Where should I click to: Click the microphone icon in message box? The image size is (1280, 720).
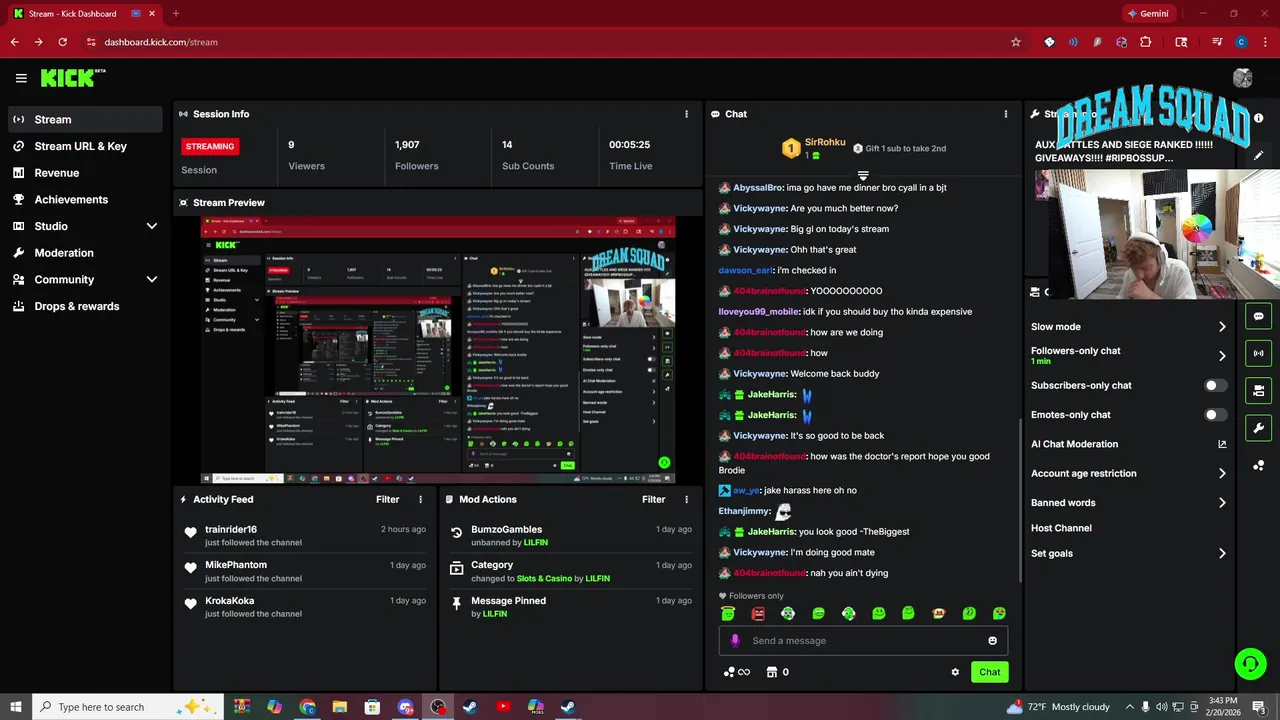[x=735, y=641]
